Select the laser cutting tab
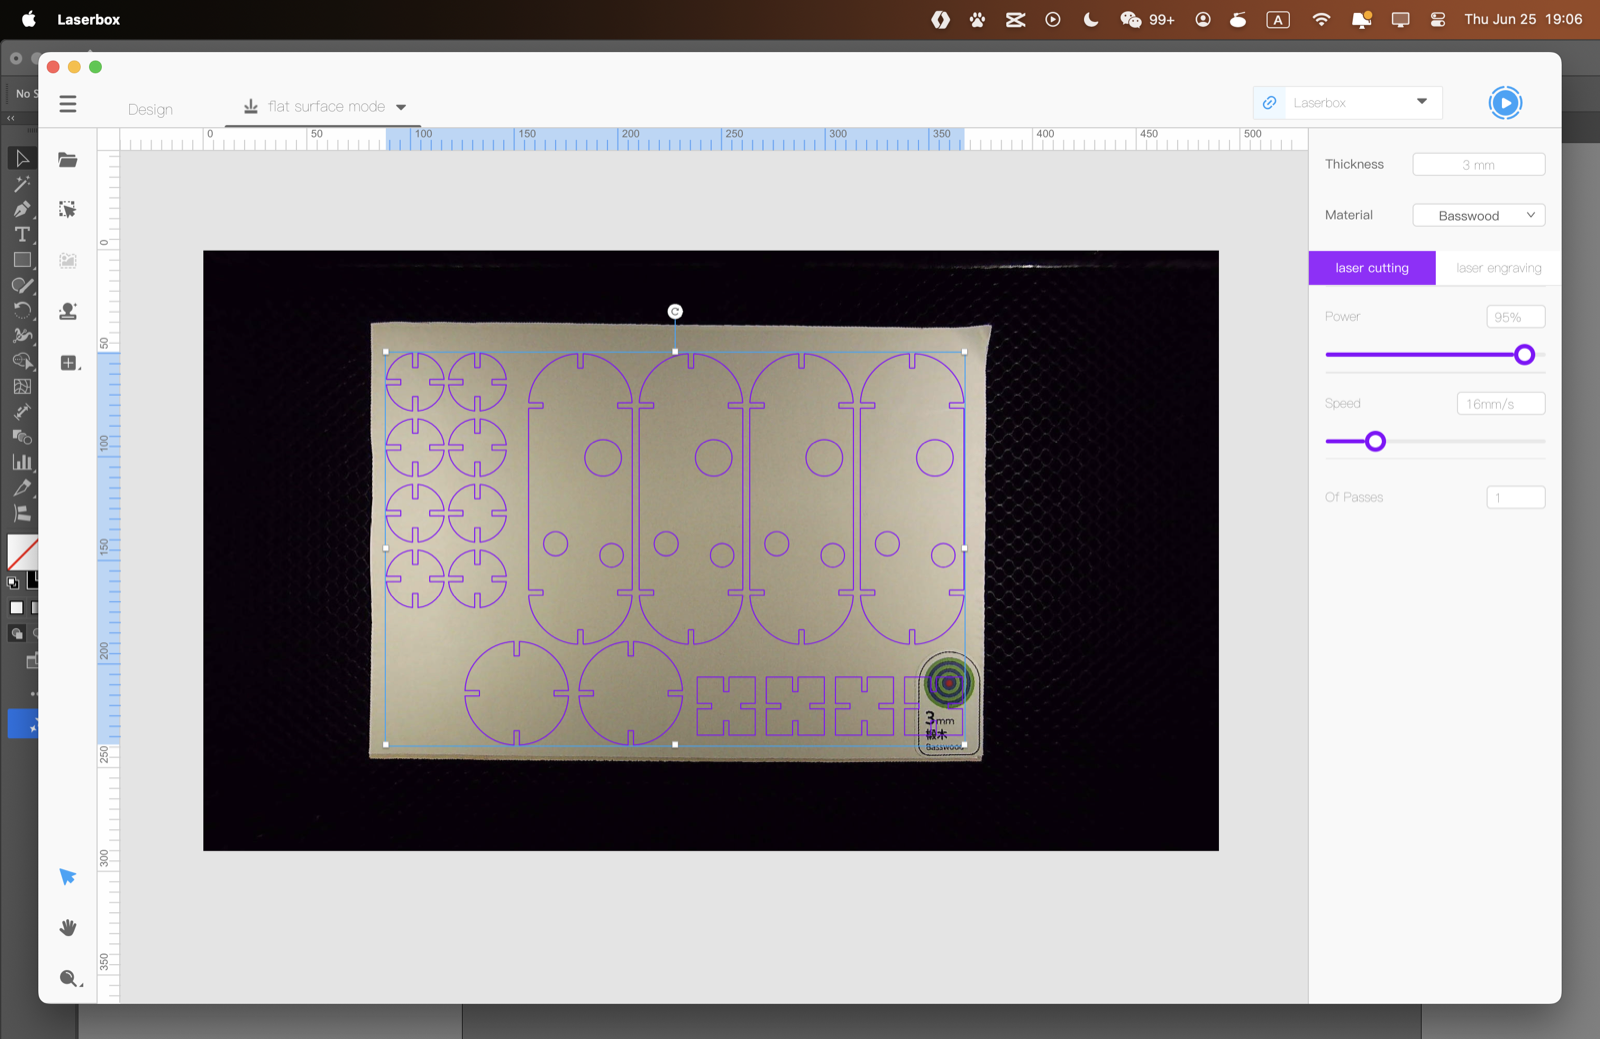Viewport: 1600px width, 1039px height. pyautogui.click(x=1372, y=268)
